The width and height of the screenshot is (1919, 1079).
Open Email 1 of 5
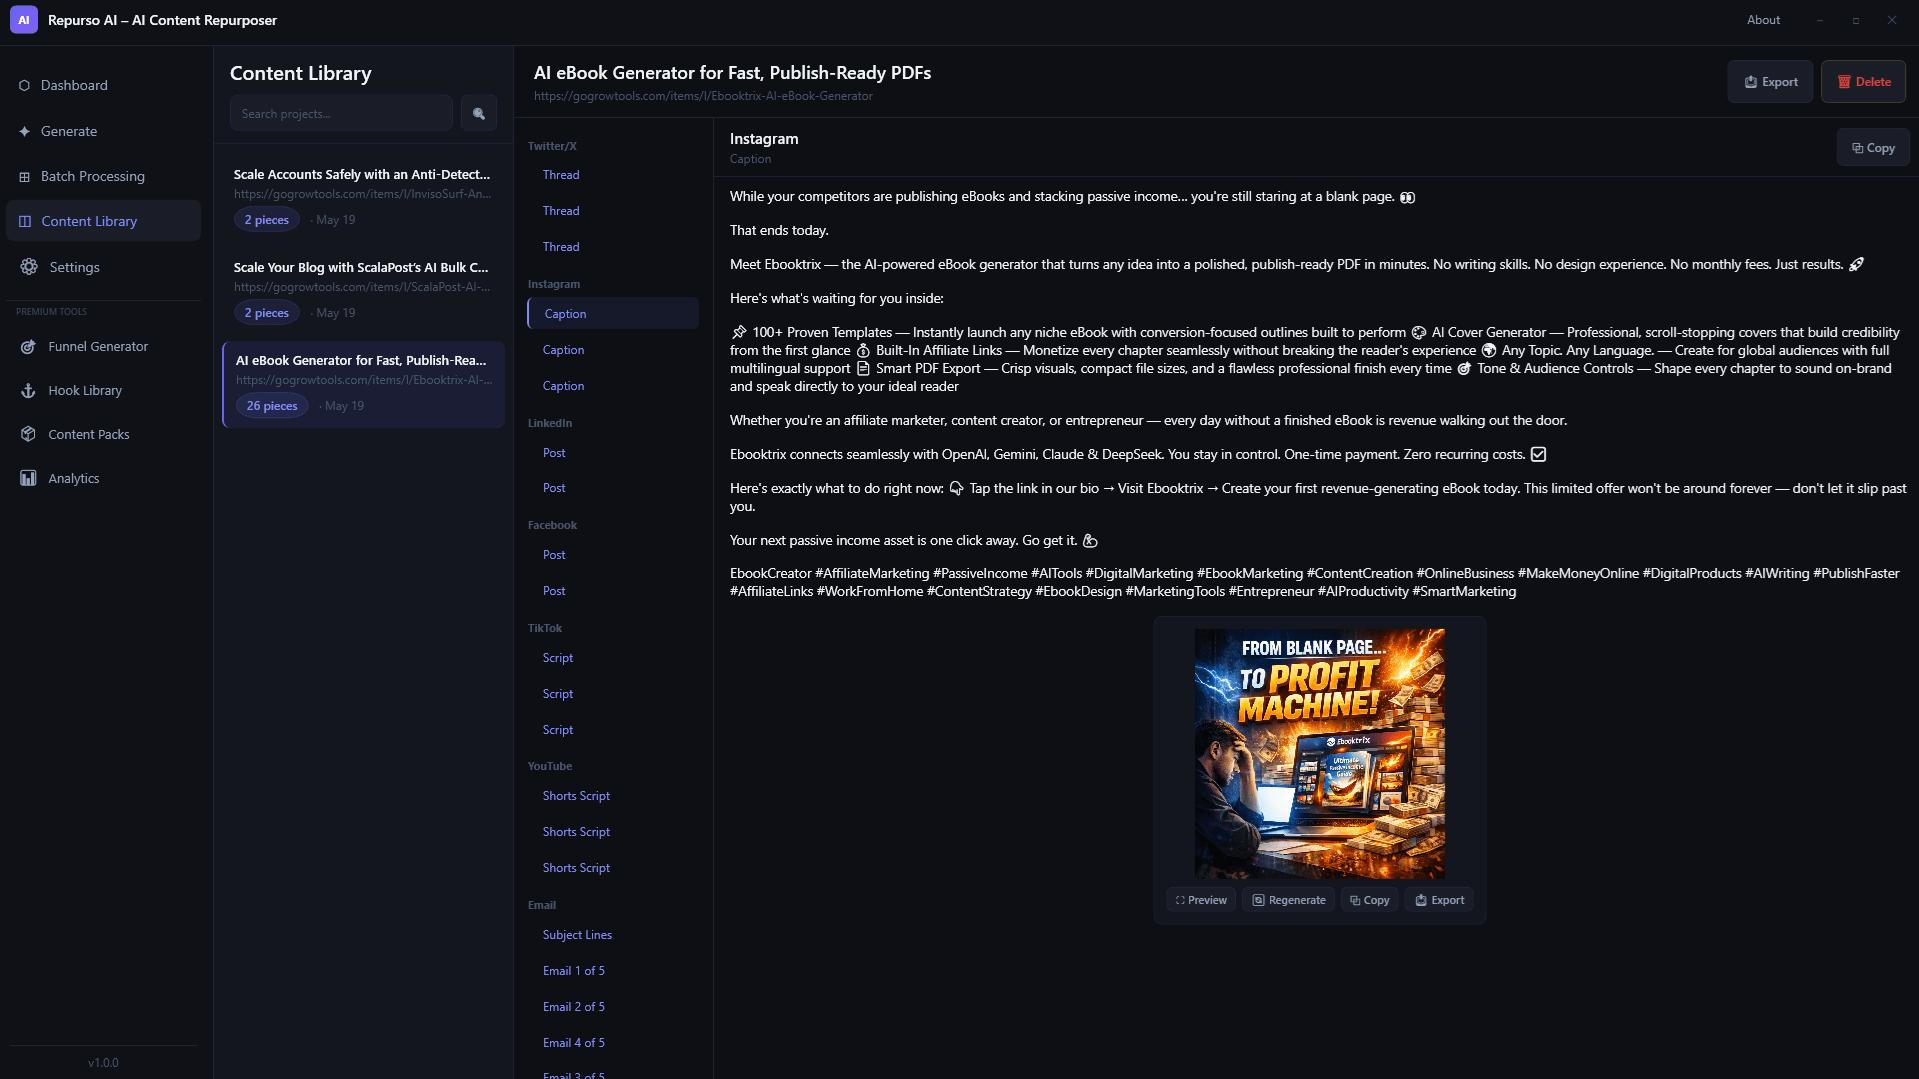click(x=612, y=971)
